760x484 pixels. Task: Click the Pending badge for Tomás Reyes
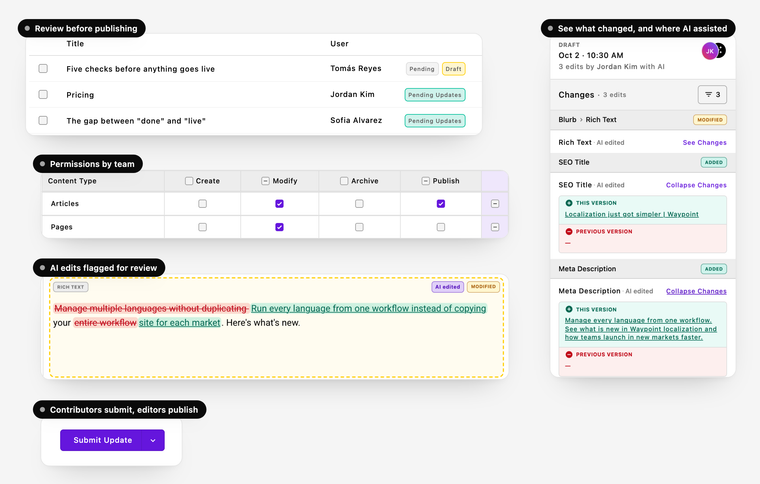click(x=422, y=69)
